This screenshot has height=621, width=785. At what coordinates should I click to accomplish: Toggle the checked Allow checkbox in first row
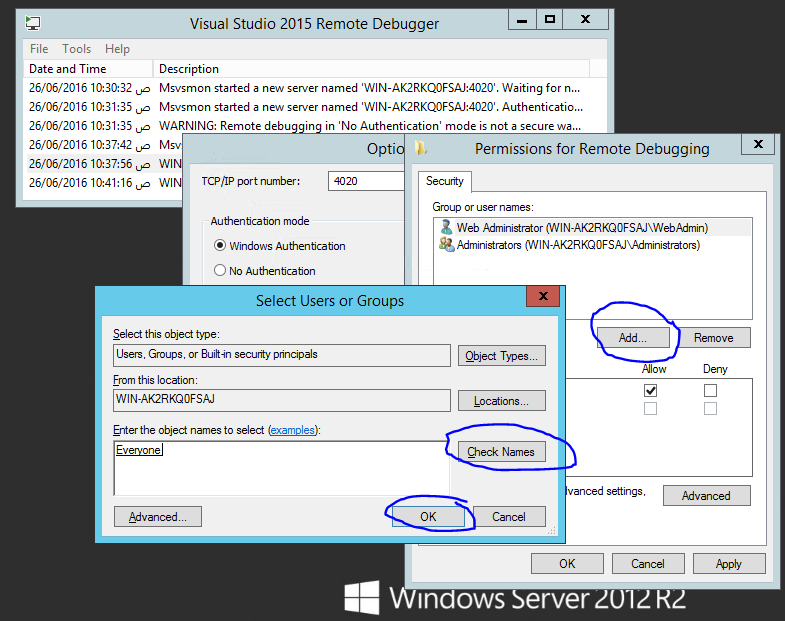coord(650,390)
